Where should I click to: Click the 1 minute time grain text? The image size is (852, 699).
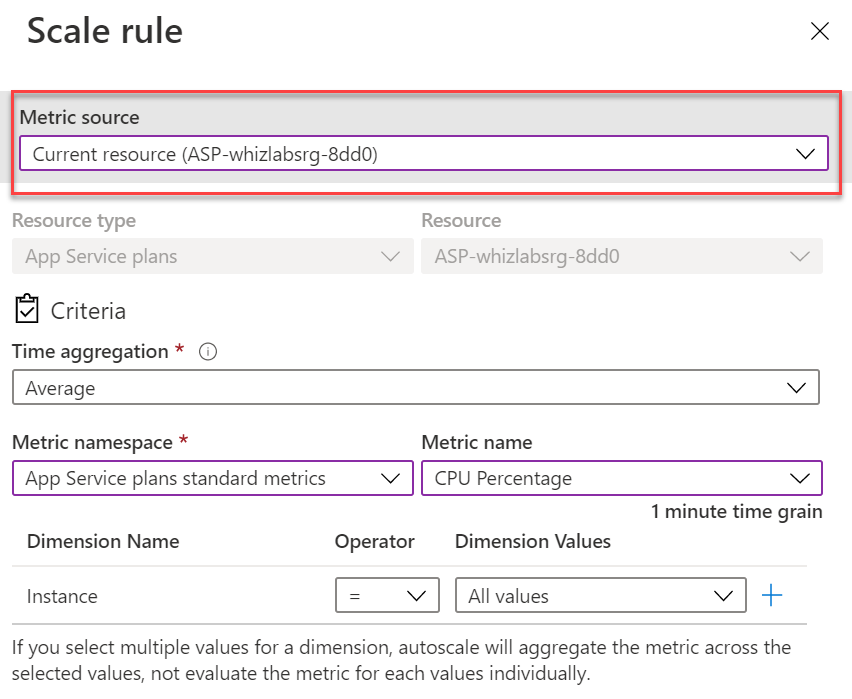tap(736, 512)
